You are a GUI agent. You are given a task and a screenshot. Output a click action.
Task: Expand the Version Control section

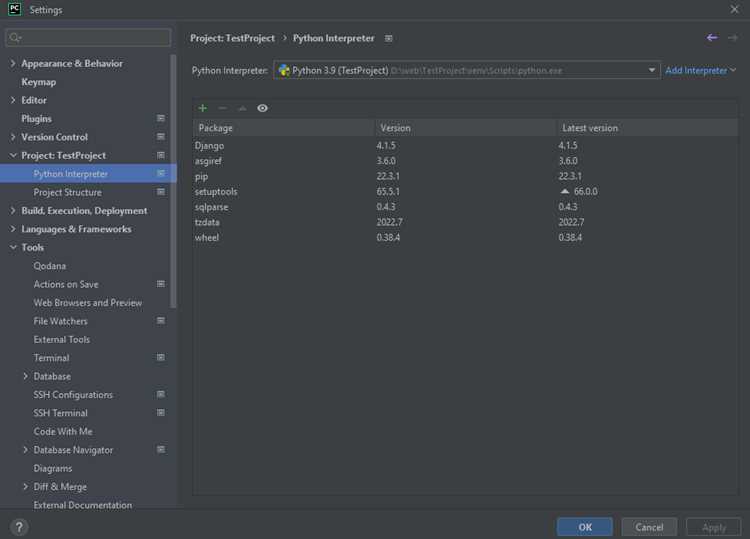tap(13, 137)
